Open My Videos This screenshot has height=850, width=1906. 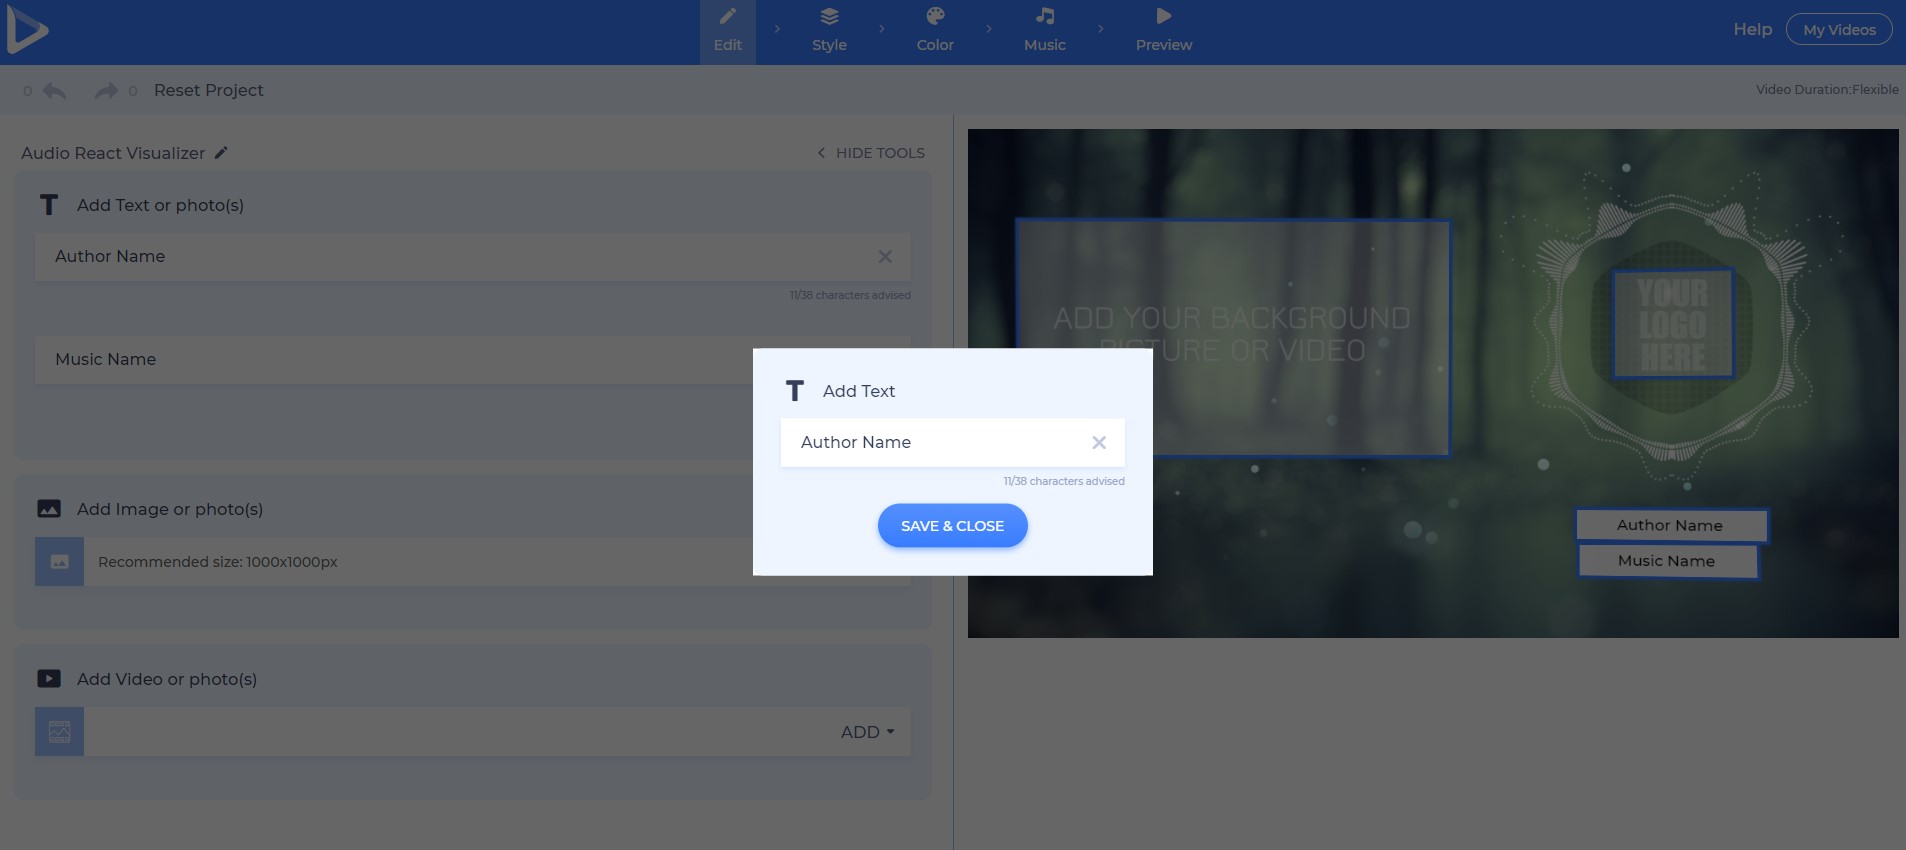click(x=1838, y=30)
